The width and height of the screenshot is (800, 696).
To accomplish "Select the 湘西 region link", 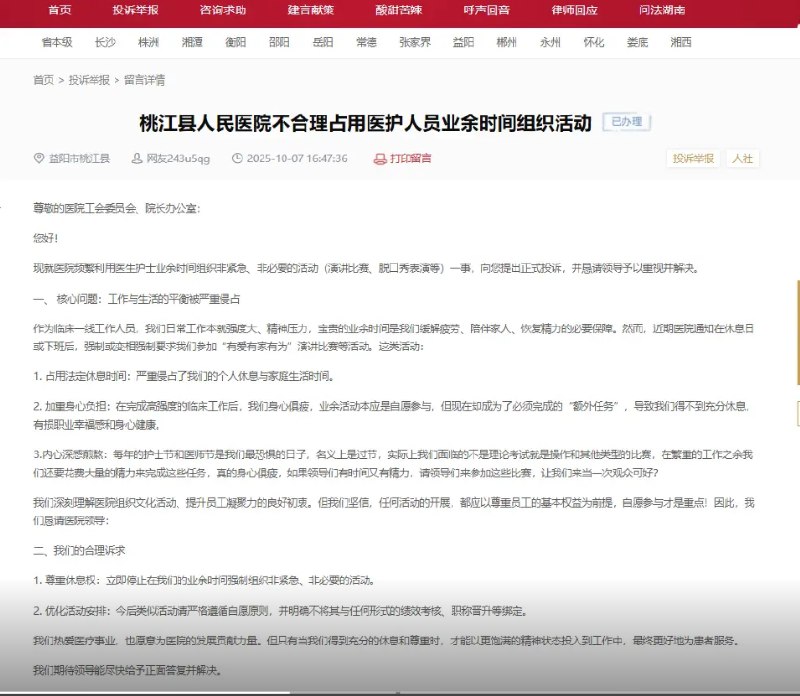I will 681,42.
